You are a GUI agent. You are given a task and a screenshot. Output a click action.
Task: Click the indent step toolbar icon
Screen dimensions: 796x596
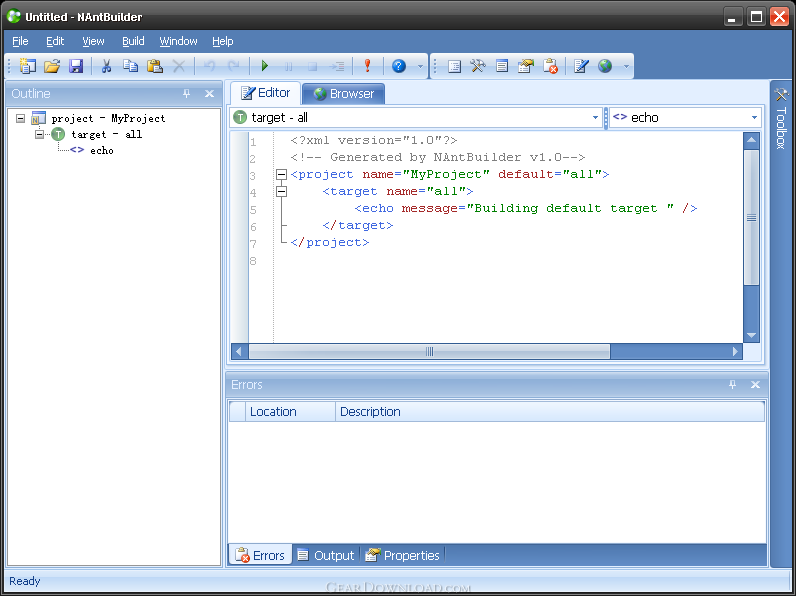(337, 67)
